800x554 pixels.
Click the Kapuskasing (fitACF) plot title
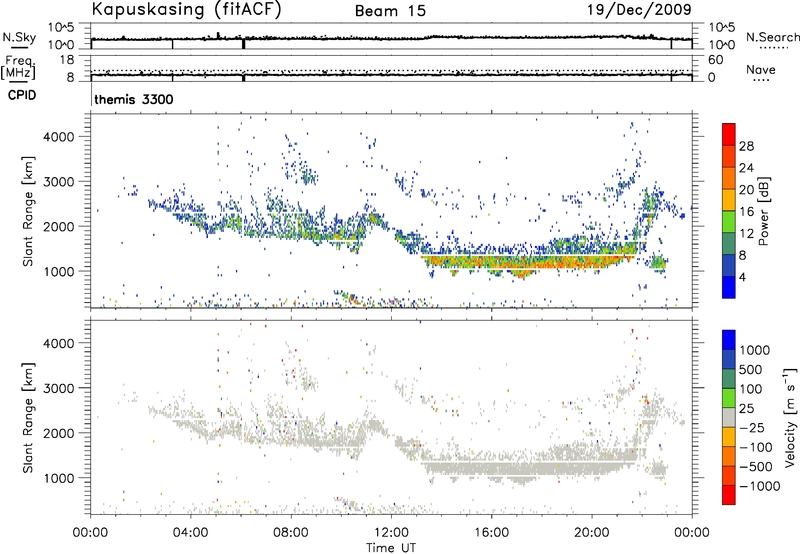coord(186,9)
